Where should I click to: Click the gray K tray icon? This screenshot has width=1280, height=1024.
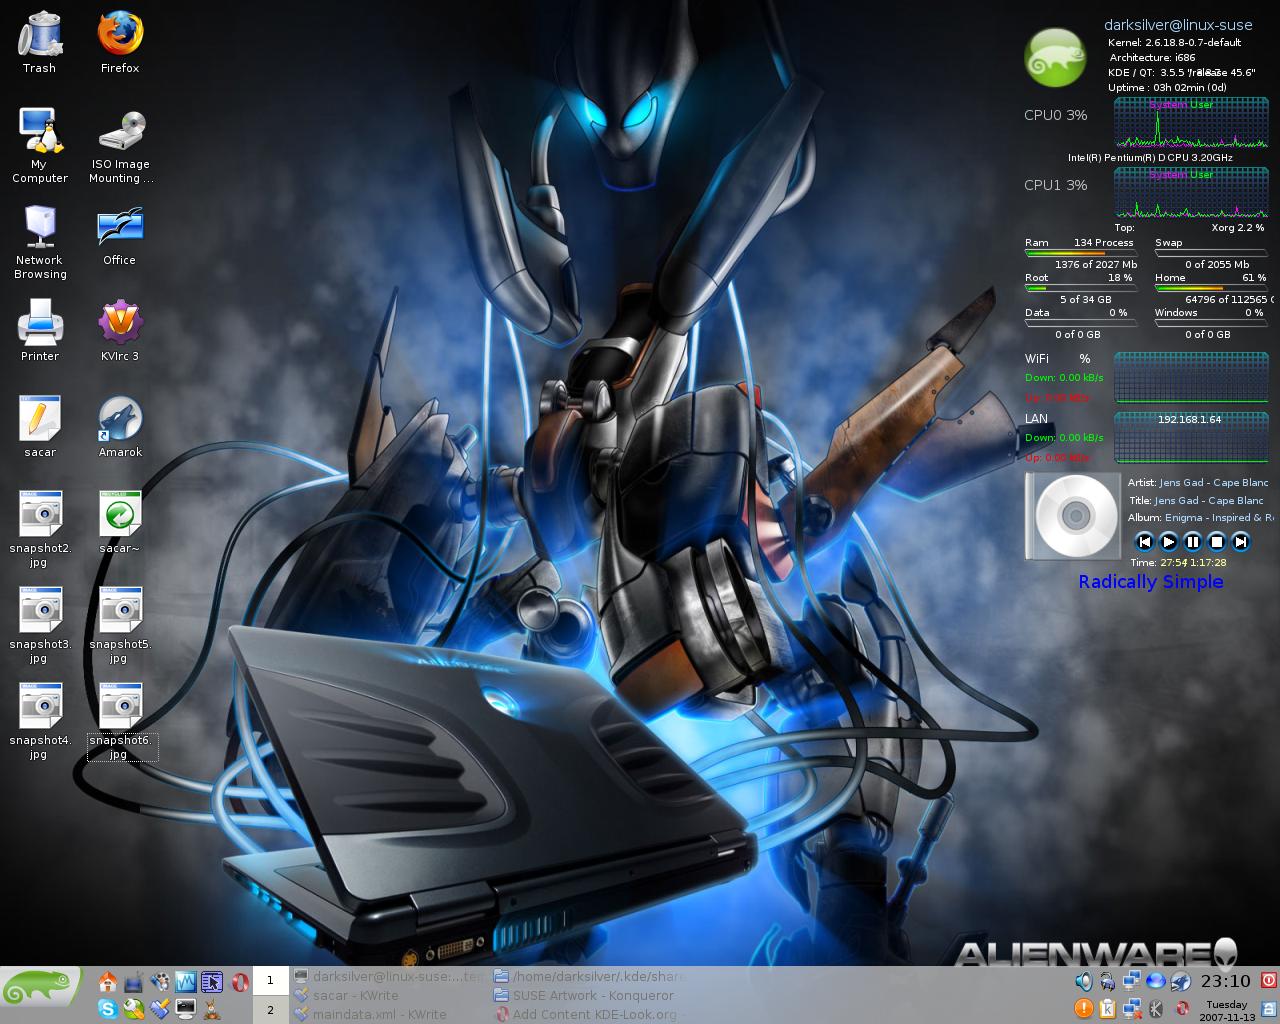[x=1156, y=1008]
